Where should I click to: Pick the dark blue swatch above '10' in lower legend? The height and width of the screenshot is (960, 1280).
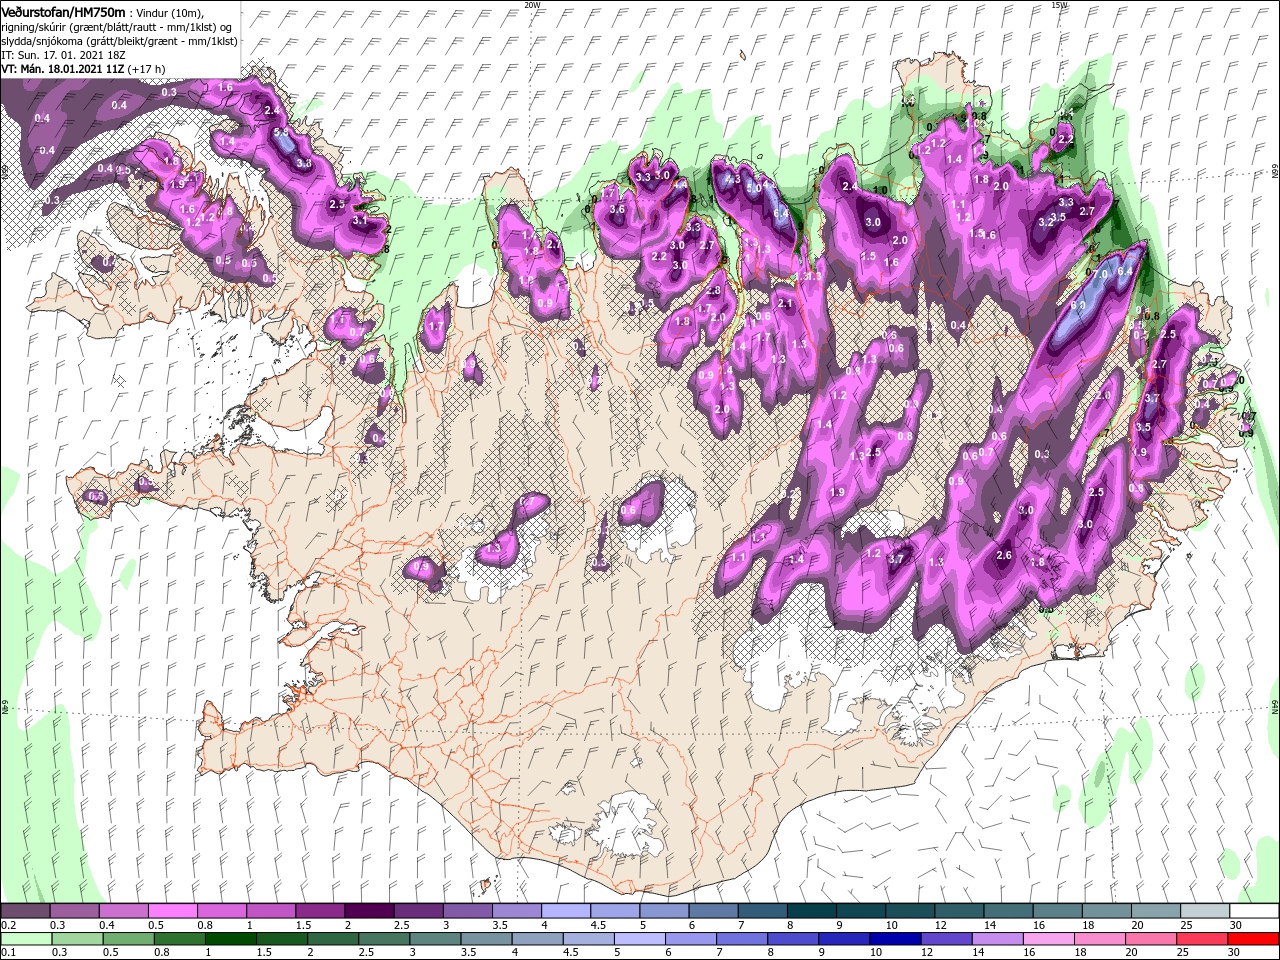893,938
